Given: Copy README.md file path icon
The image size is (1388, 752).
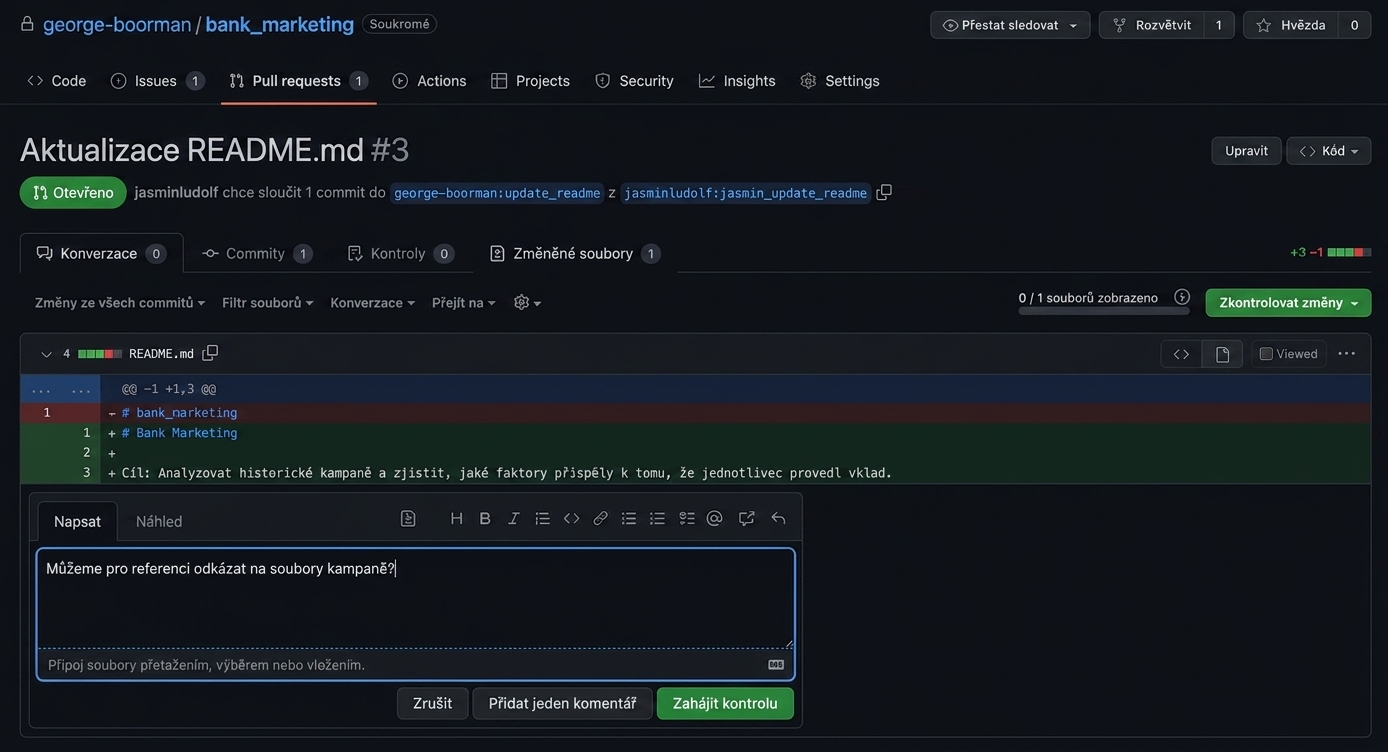Looking at the screenshot, I should point(210,353).
